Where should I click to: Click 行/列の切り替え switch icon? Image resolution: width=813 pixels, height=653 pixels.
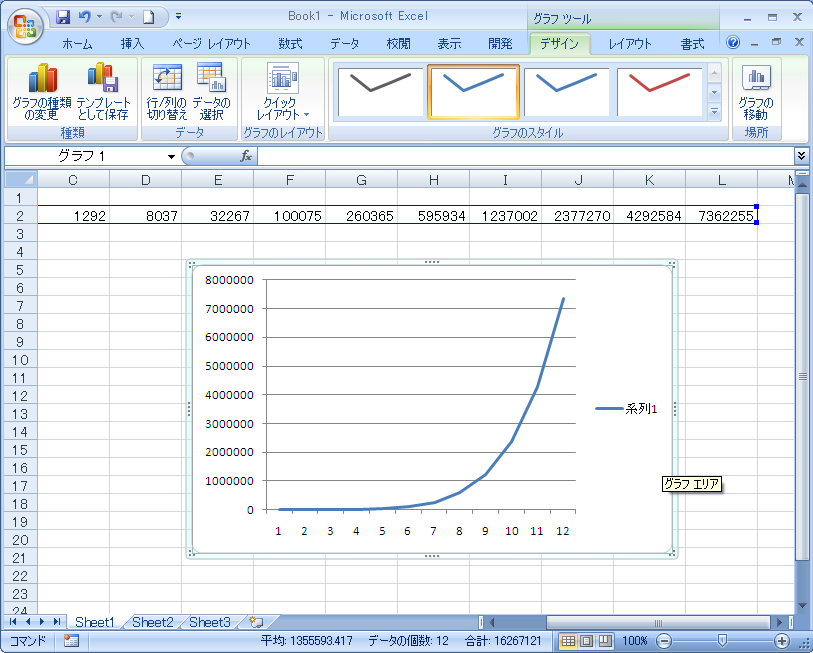coord(167,78)
